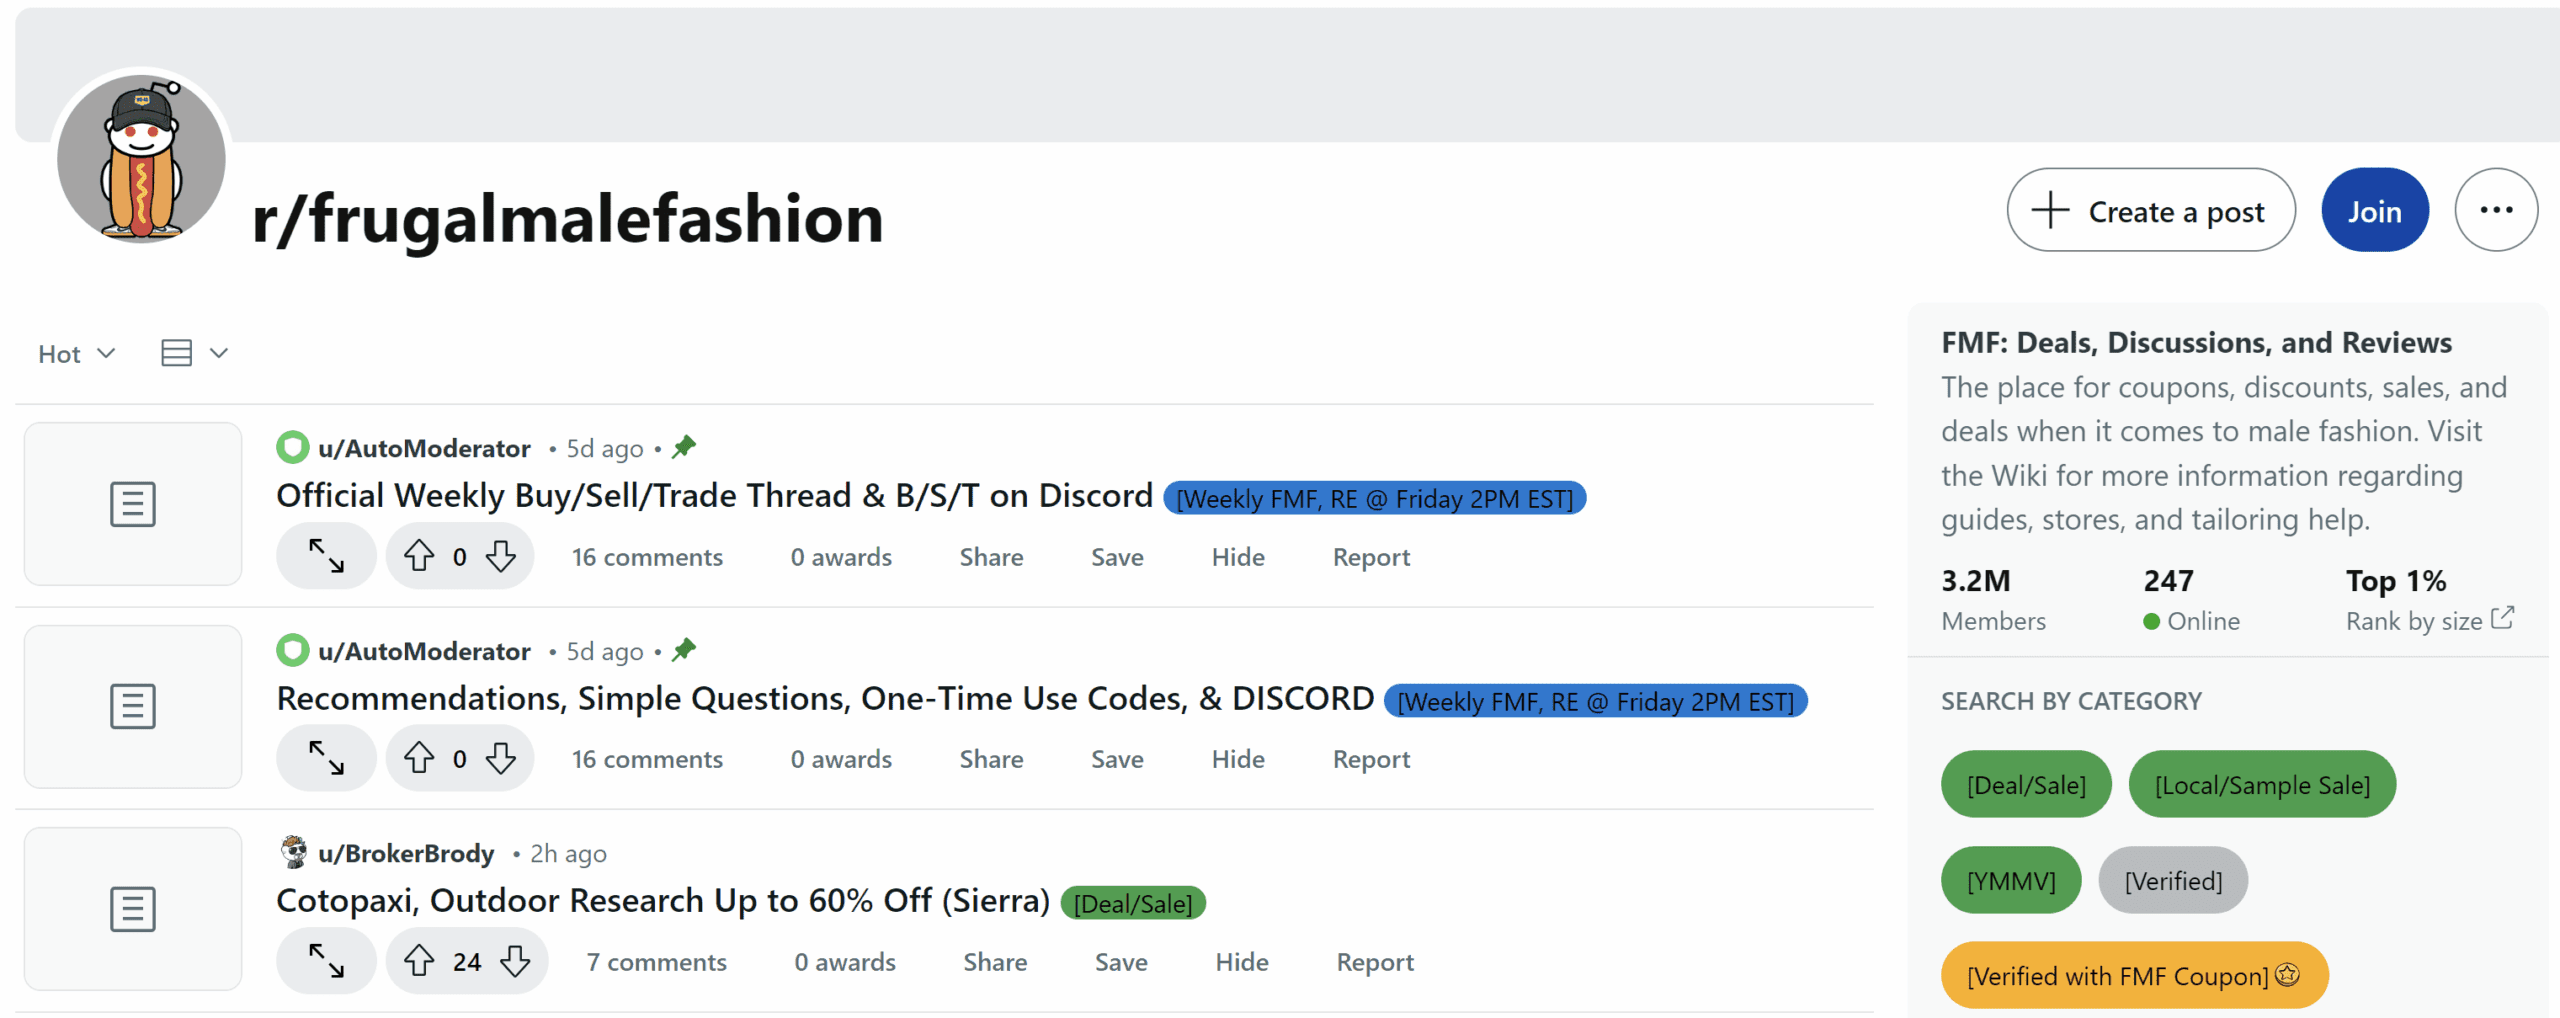Open the Cotopaxi post text thumbnail
The width and height of the screenshot is (2560, 1018).
click(133, 909)
